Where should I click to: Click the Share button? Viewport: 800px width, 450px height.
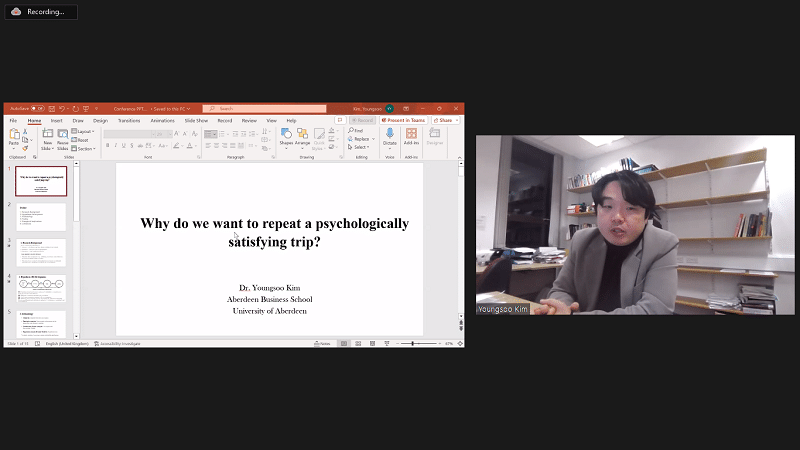click(x=445, y=120)
